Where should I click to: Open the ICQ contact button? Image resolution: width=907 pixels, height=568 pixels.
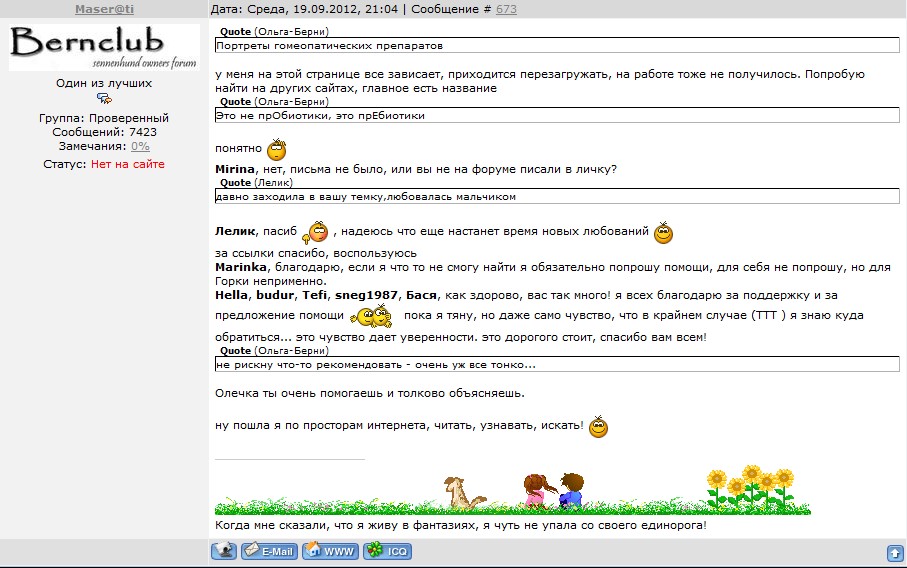pyautogui.click(x=388, y=551)
